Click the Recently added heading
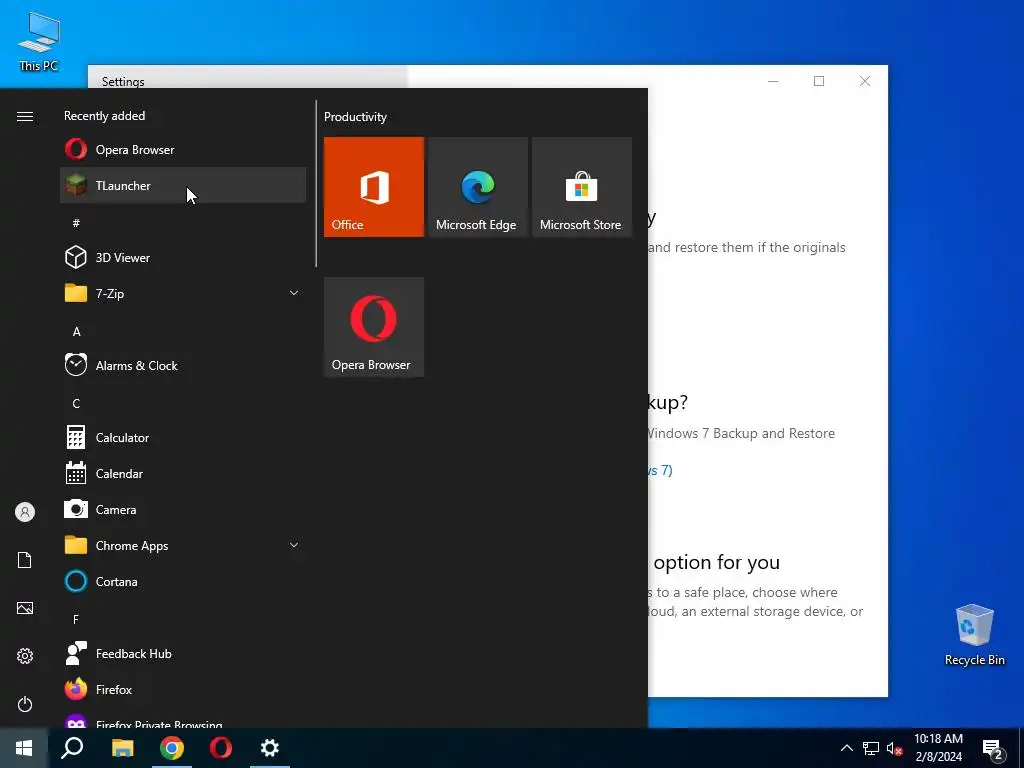The image size is (1024, 768). coord(104,116)
